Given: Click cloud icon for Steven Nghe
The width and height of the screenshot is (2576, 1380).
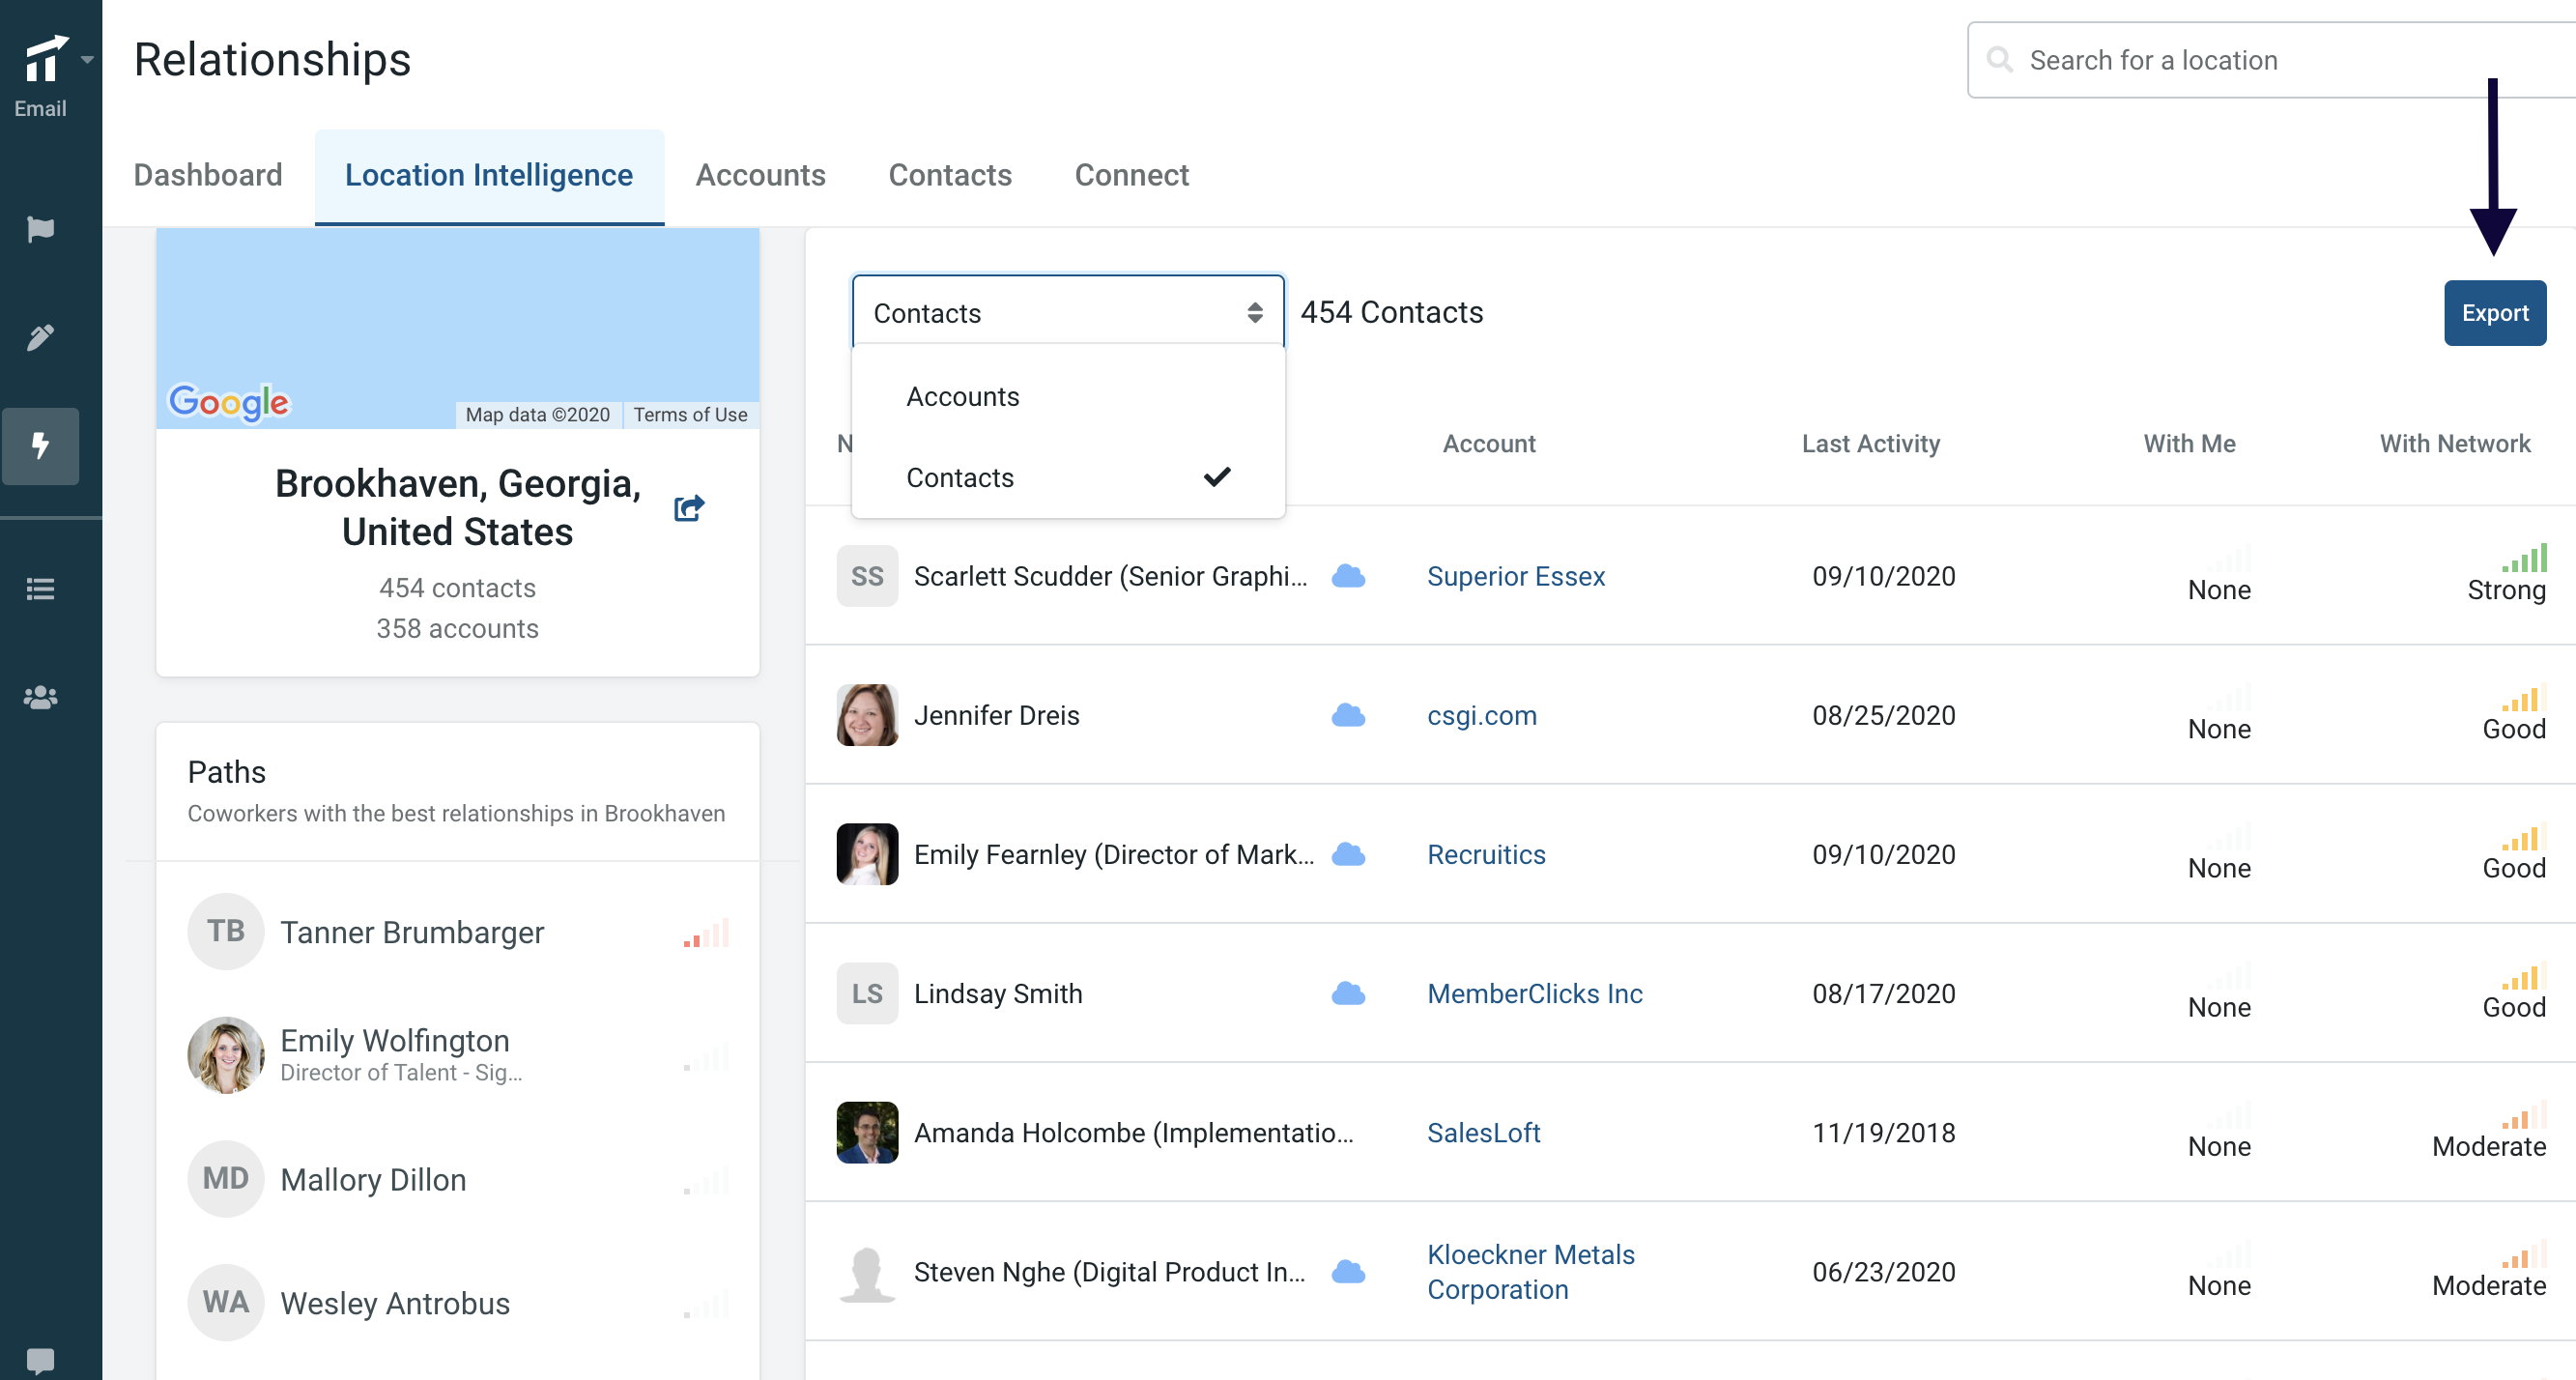Looking at the screenshot, I should pos(1348,1271).
